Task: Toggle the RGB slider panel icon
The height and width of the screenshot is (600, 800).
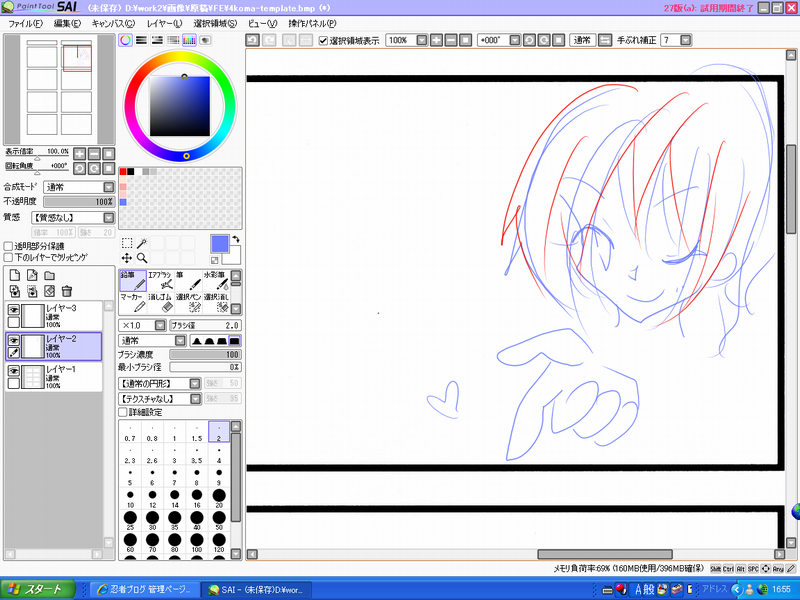Action: click(141, 40)
